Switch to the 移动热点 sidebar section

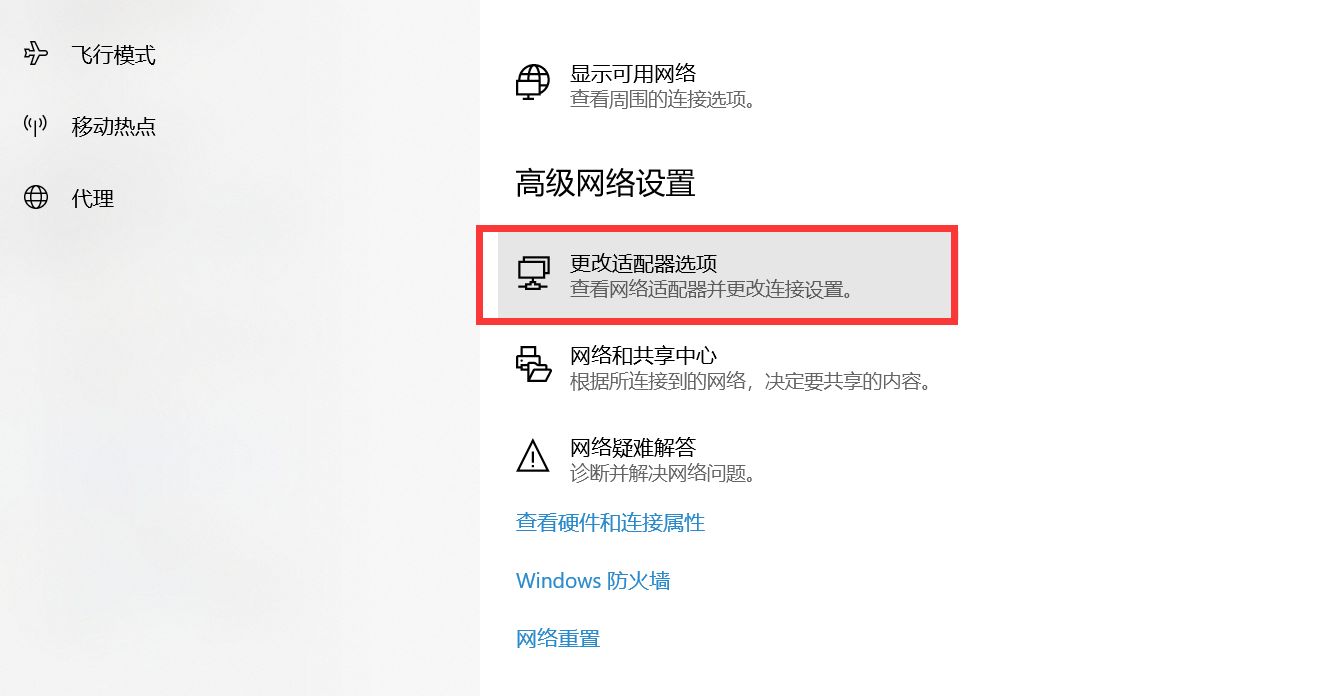(x=240, y=126)
